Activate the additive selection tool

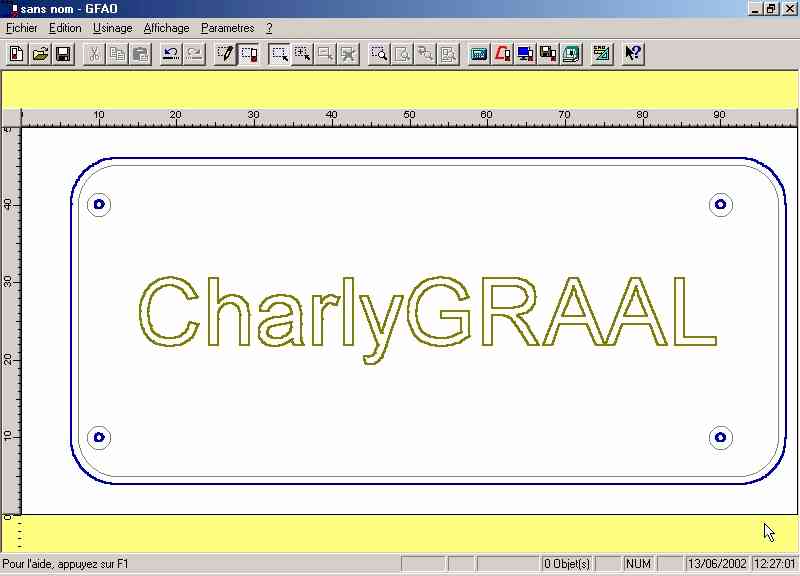point(303,54)
